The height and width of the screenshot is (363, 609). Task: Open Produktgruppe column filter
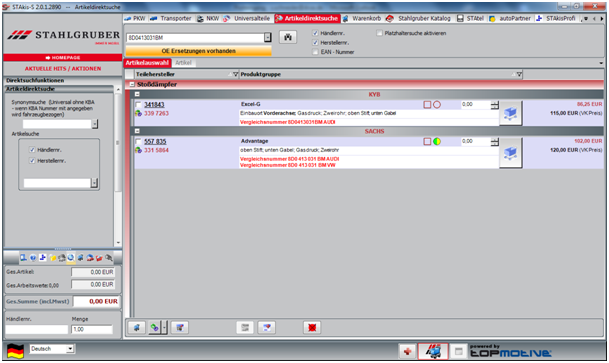click(519, 74)
